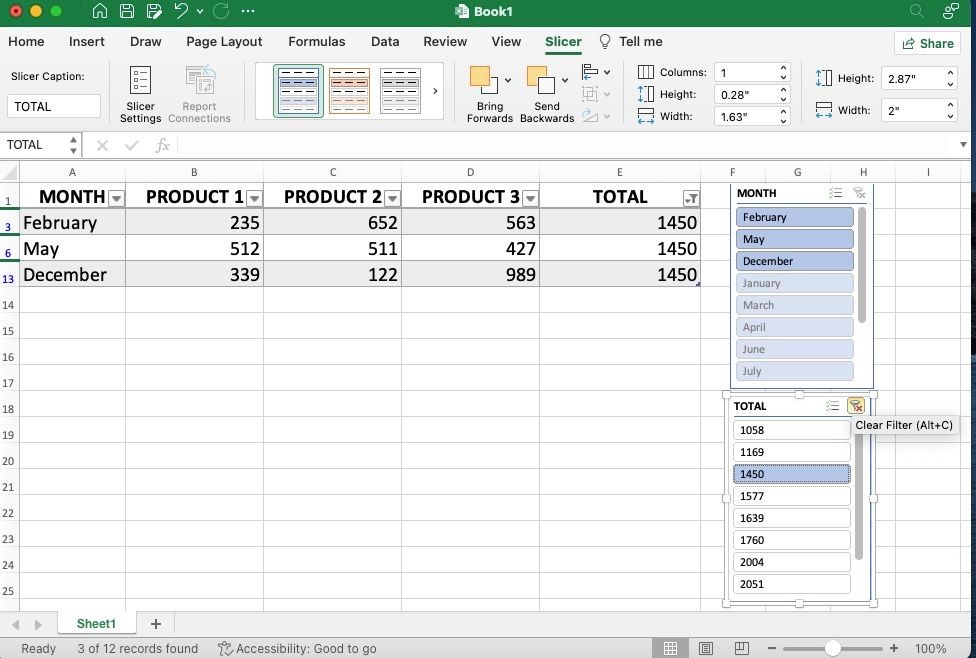Open the PRODUCT 3 filter dropdown
976x658 pixels.
coord(530,198)
